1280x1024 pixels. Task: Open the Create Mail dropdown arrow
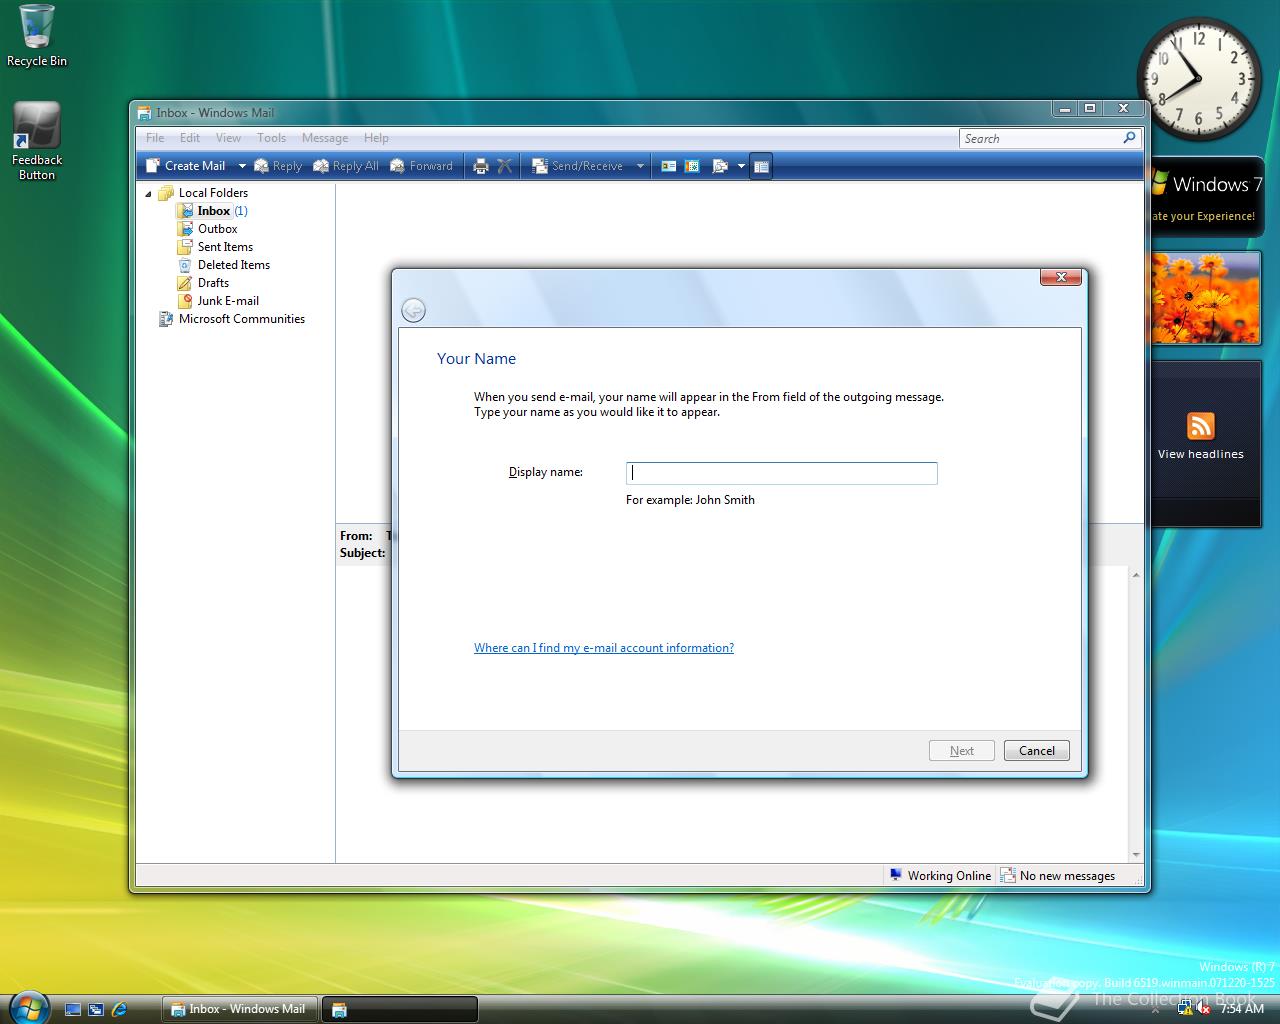[x=241, y=166]
